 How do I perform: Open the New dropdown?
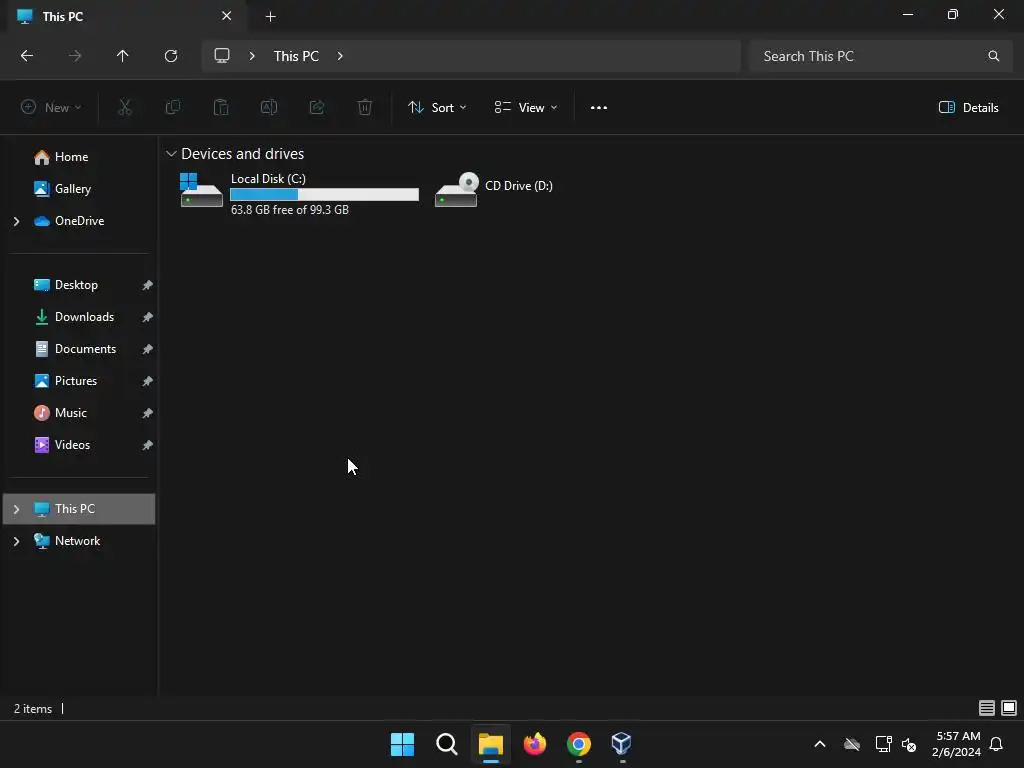click(x=51, y=108)
